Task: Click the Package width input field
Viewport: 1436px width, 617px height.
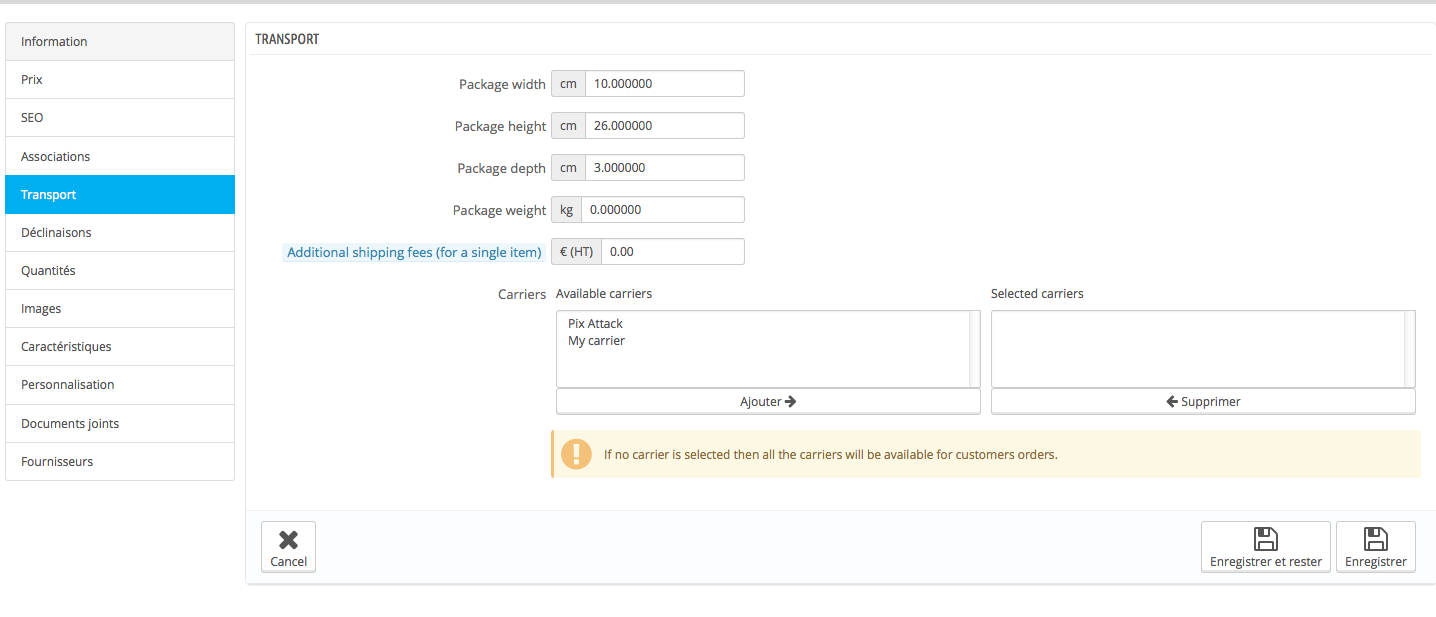Action: (x=665, y=84)
